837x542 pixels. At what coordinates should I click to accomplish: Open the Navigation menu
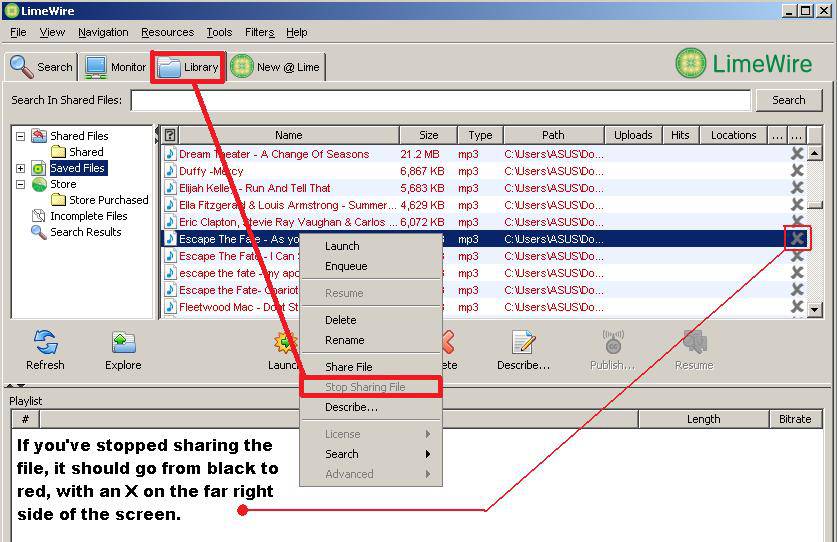[103, 33]
